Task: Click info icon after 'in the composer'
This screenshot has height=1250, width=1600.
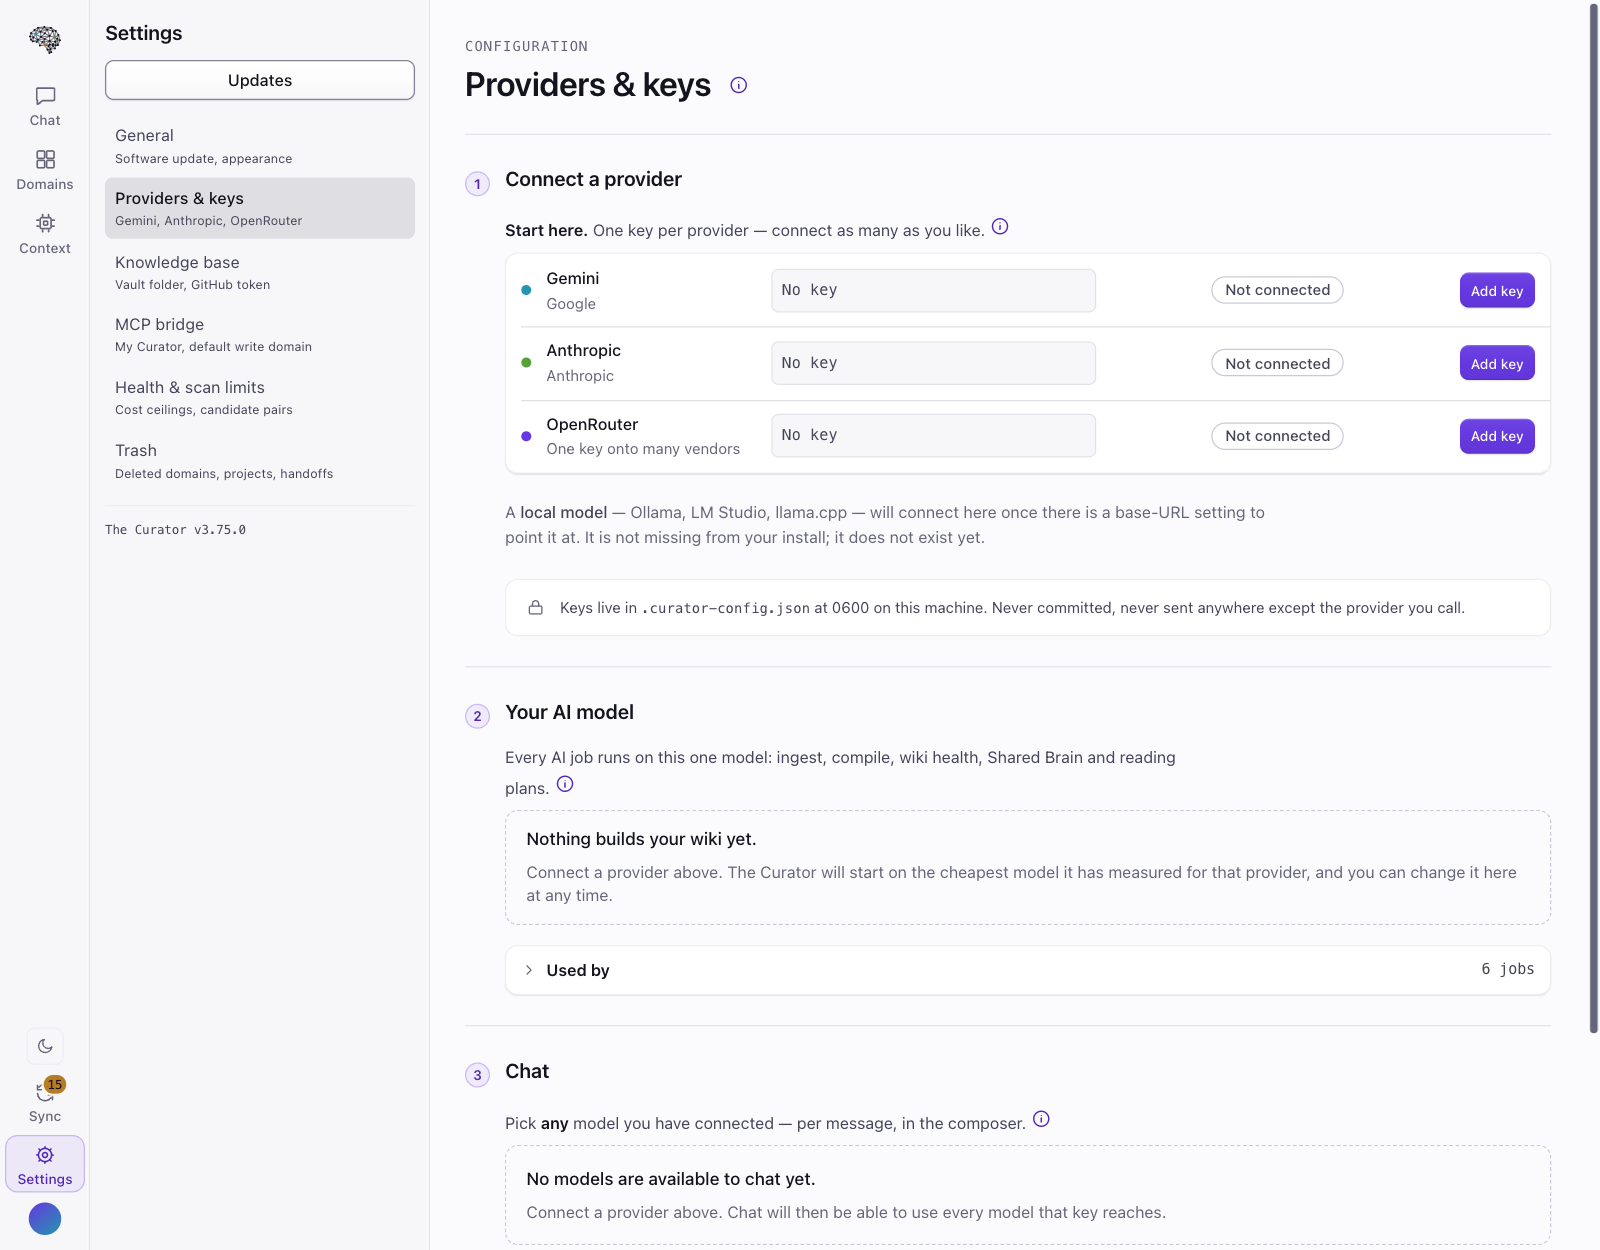Action: click(1041, 1119)
